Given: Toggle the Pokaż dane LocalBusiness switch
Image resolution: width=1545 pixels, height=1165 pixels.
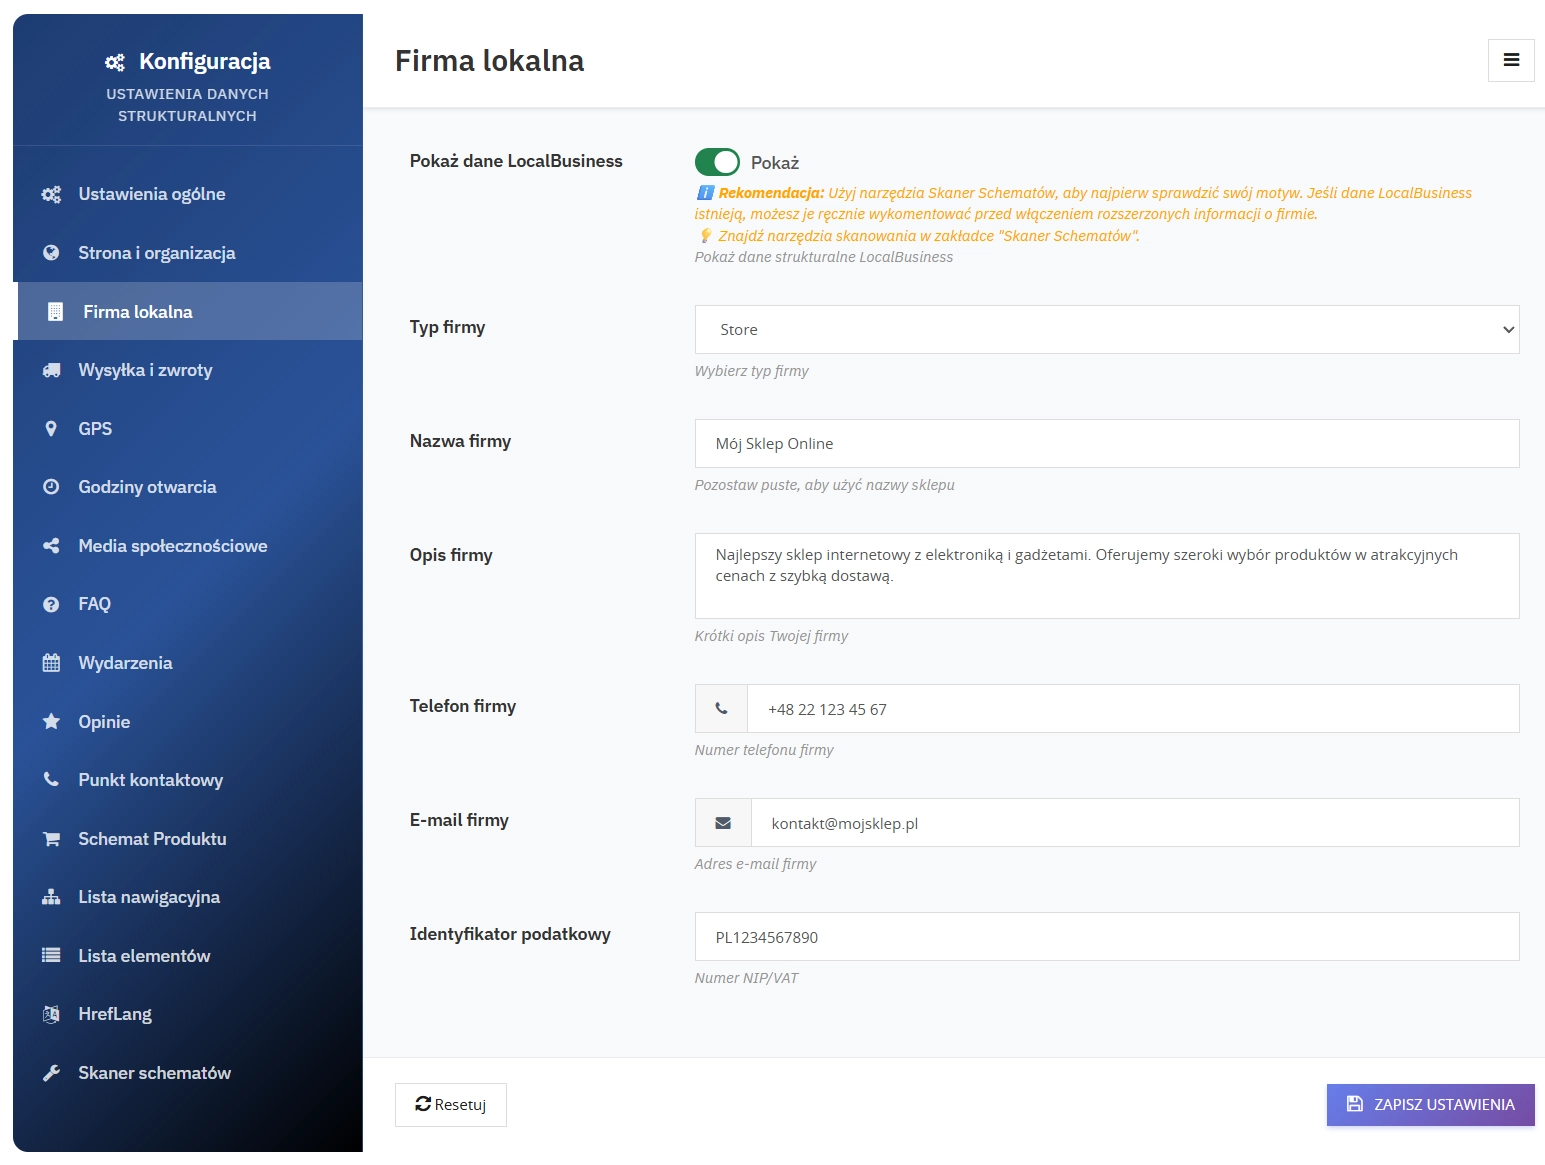Looking at the screenshot, I should tap(717, 162).
